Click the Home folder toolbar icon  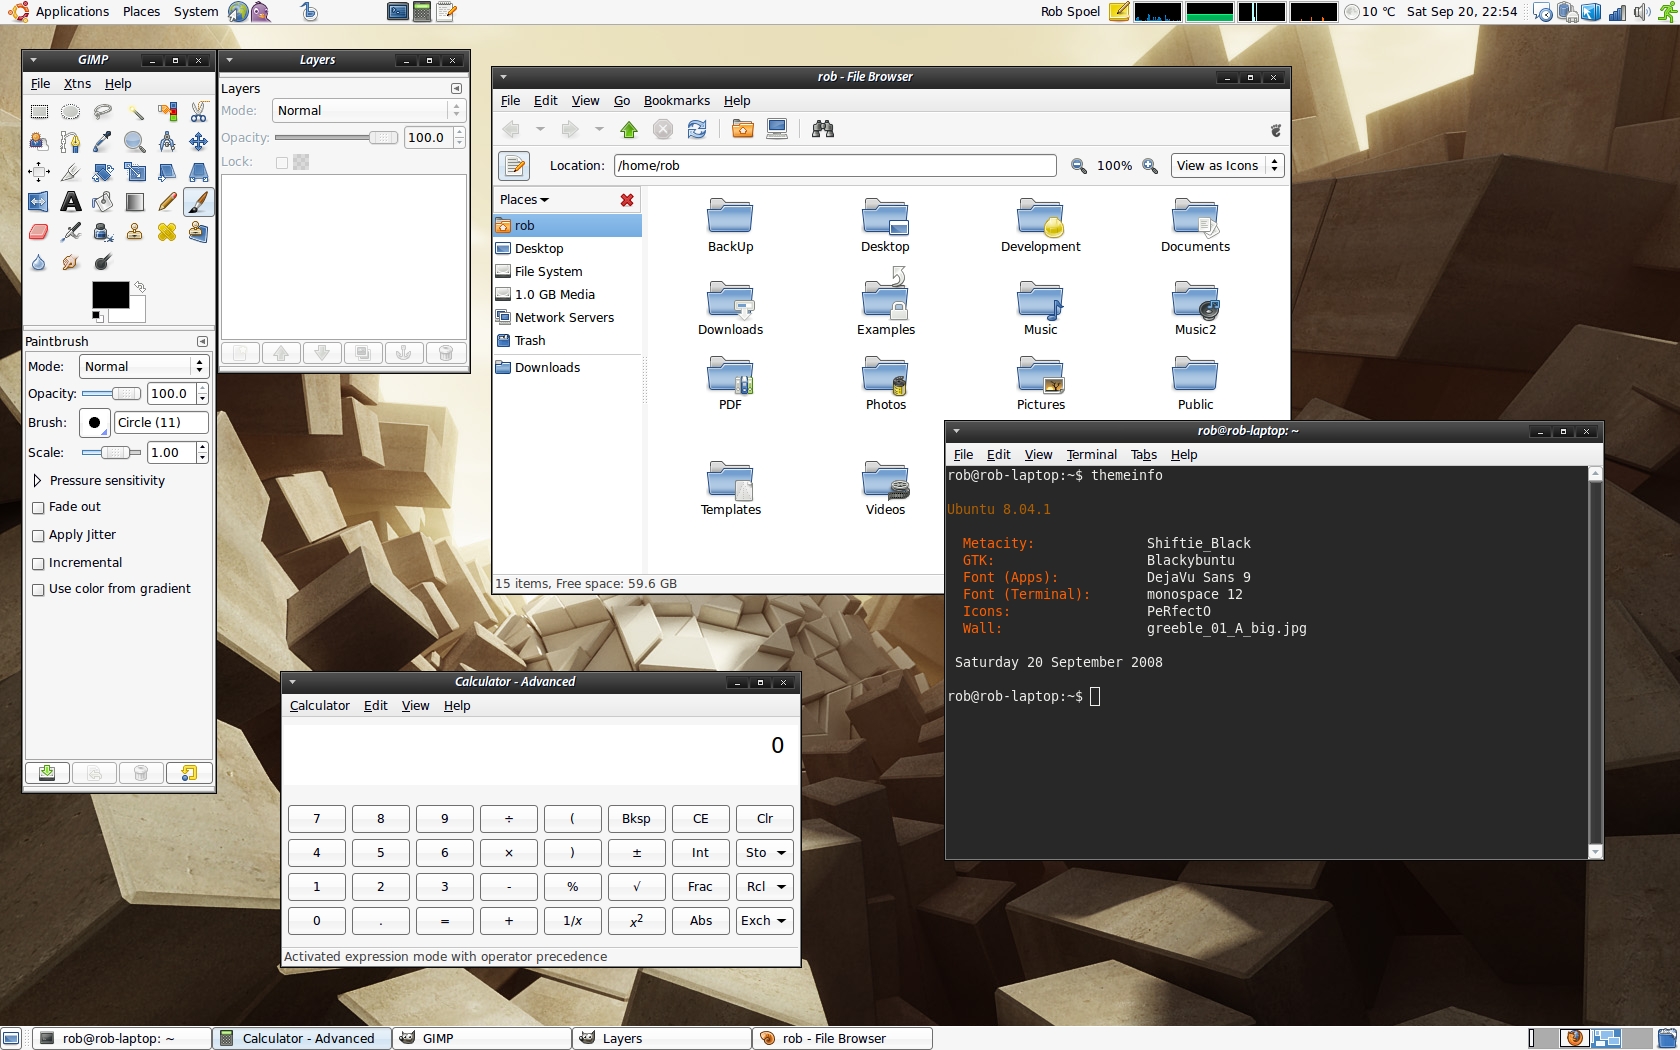coord(742,129)
